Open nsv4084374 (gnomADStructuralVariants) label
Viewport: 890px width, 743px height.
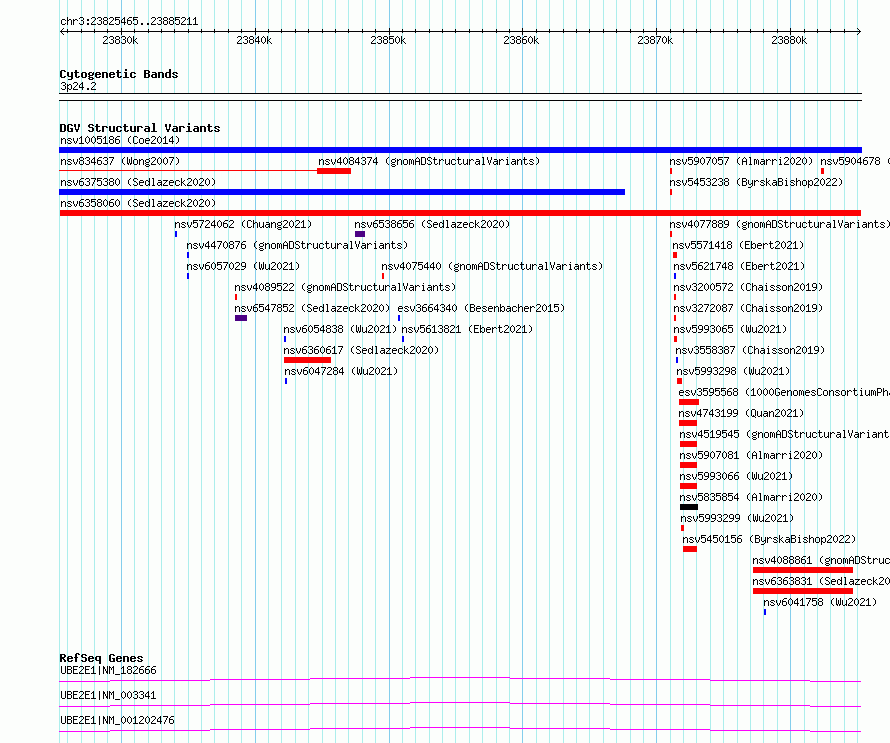[429, 161]
